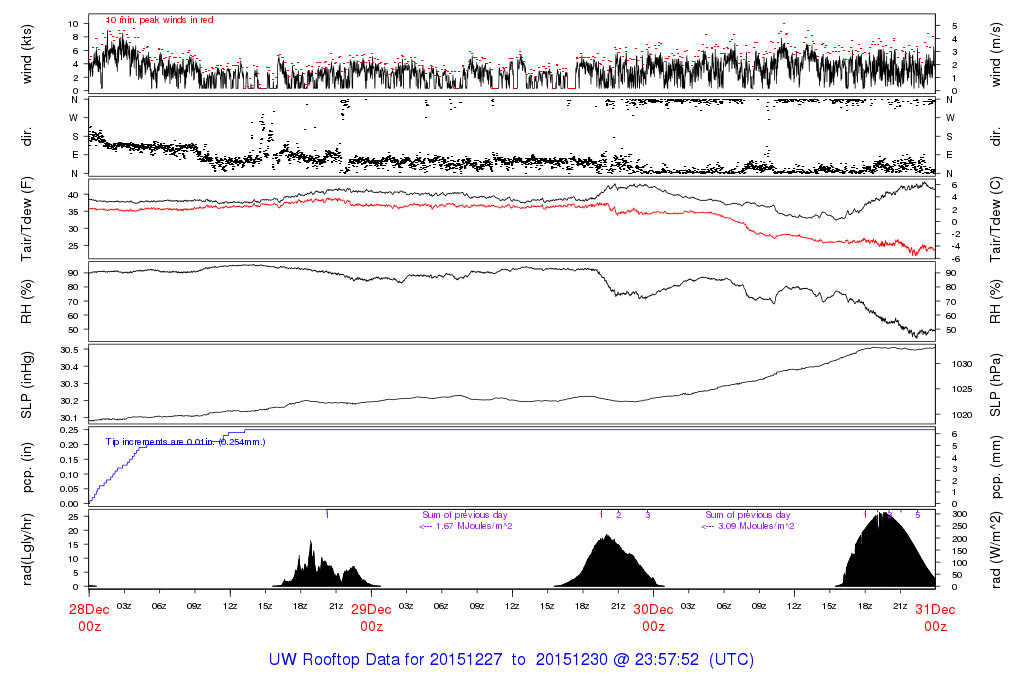
Task: Select the 30Dec 00z date marker
Action: 653,617
